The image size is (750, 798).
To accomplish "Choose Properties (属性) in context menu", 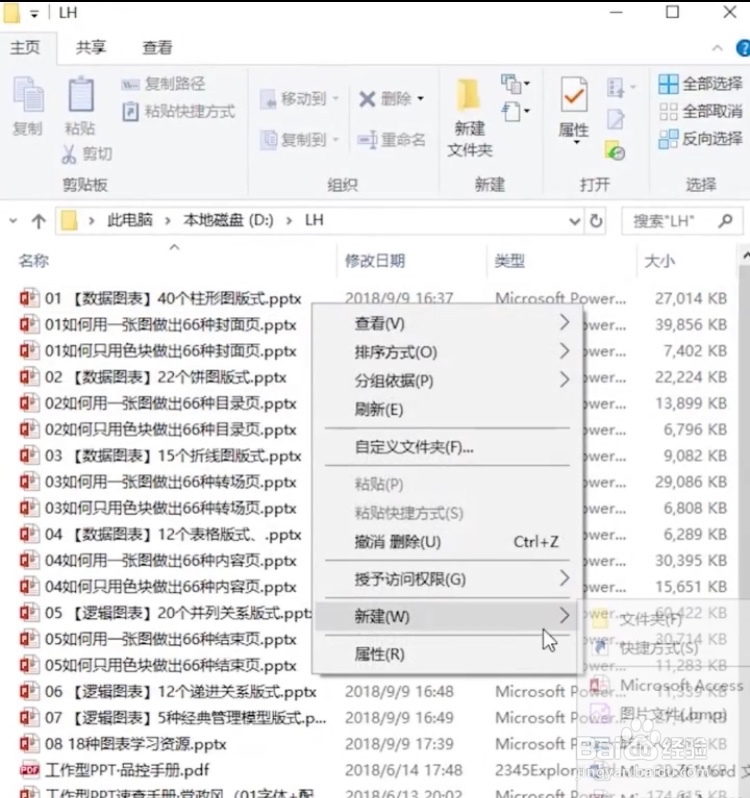I will [447, 654].
